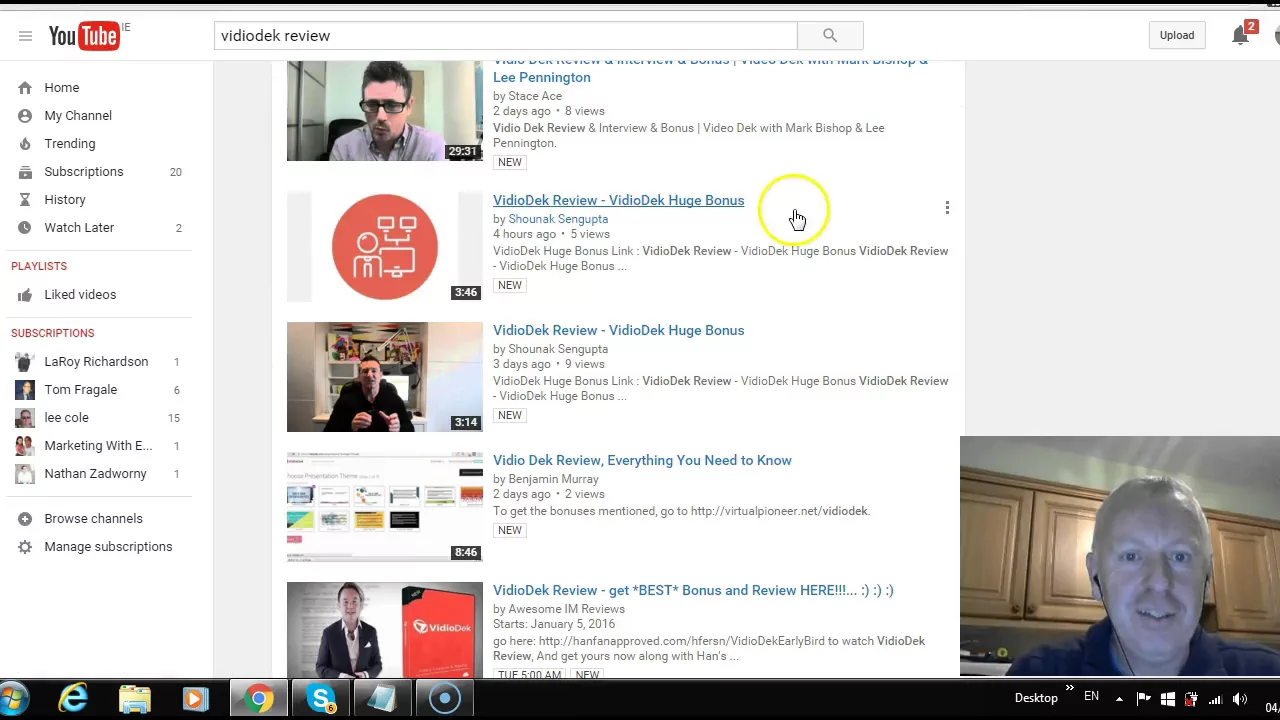Click the Manage subscriptions gear icon
This screenshot has width=1280, height=720.
click(x=25, y=547)
